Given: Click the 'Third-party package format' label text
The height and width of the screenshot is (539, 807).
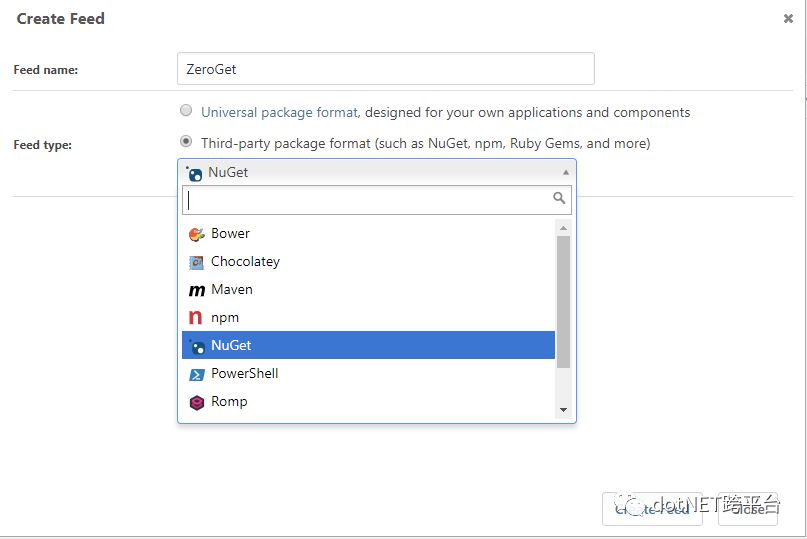Looking at the screenshot, I should (286, 143).
